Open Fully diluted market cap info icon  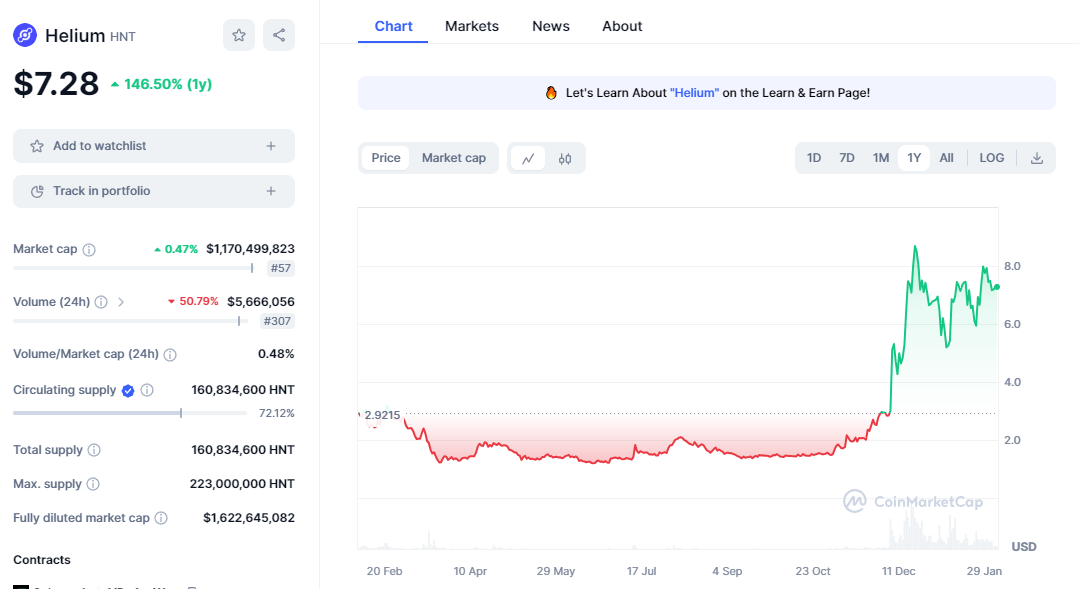[x=161, y=518]
